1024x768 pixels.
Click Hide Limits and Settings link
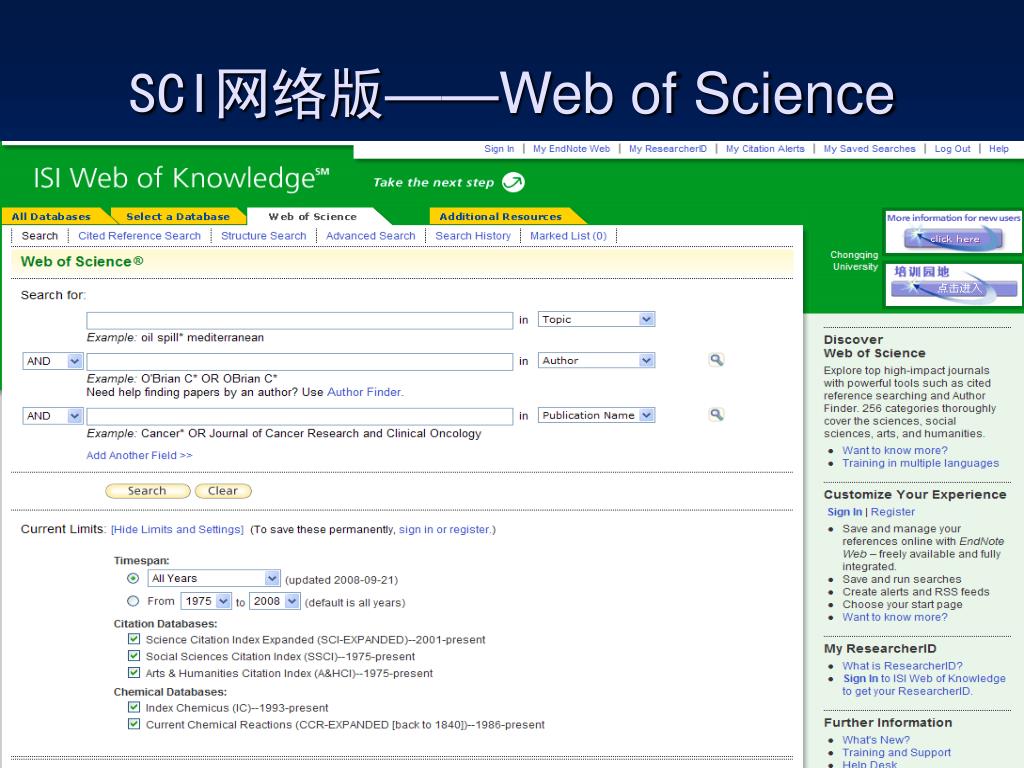pyautogui.click(x=177, y=530)
